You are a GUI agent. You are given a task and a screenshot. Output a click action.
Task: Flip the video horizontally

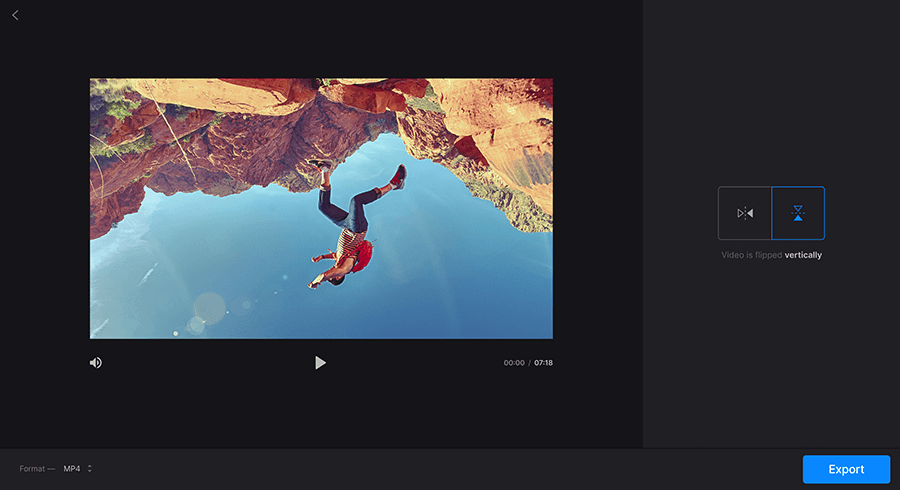click(x=744, y=213)
